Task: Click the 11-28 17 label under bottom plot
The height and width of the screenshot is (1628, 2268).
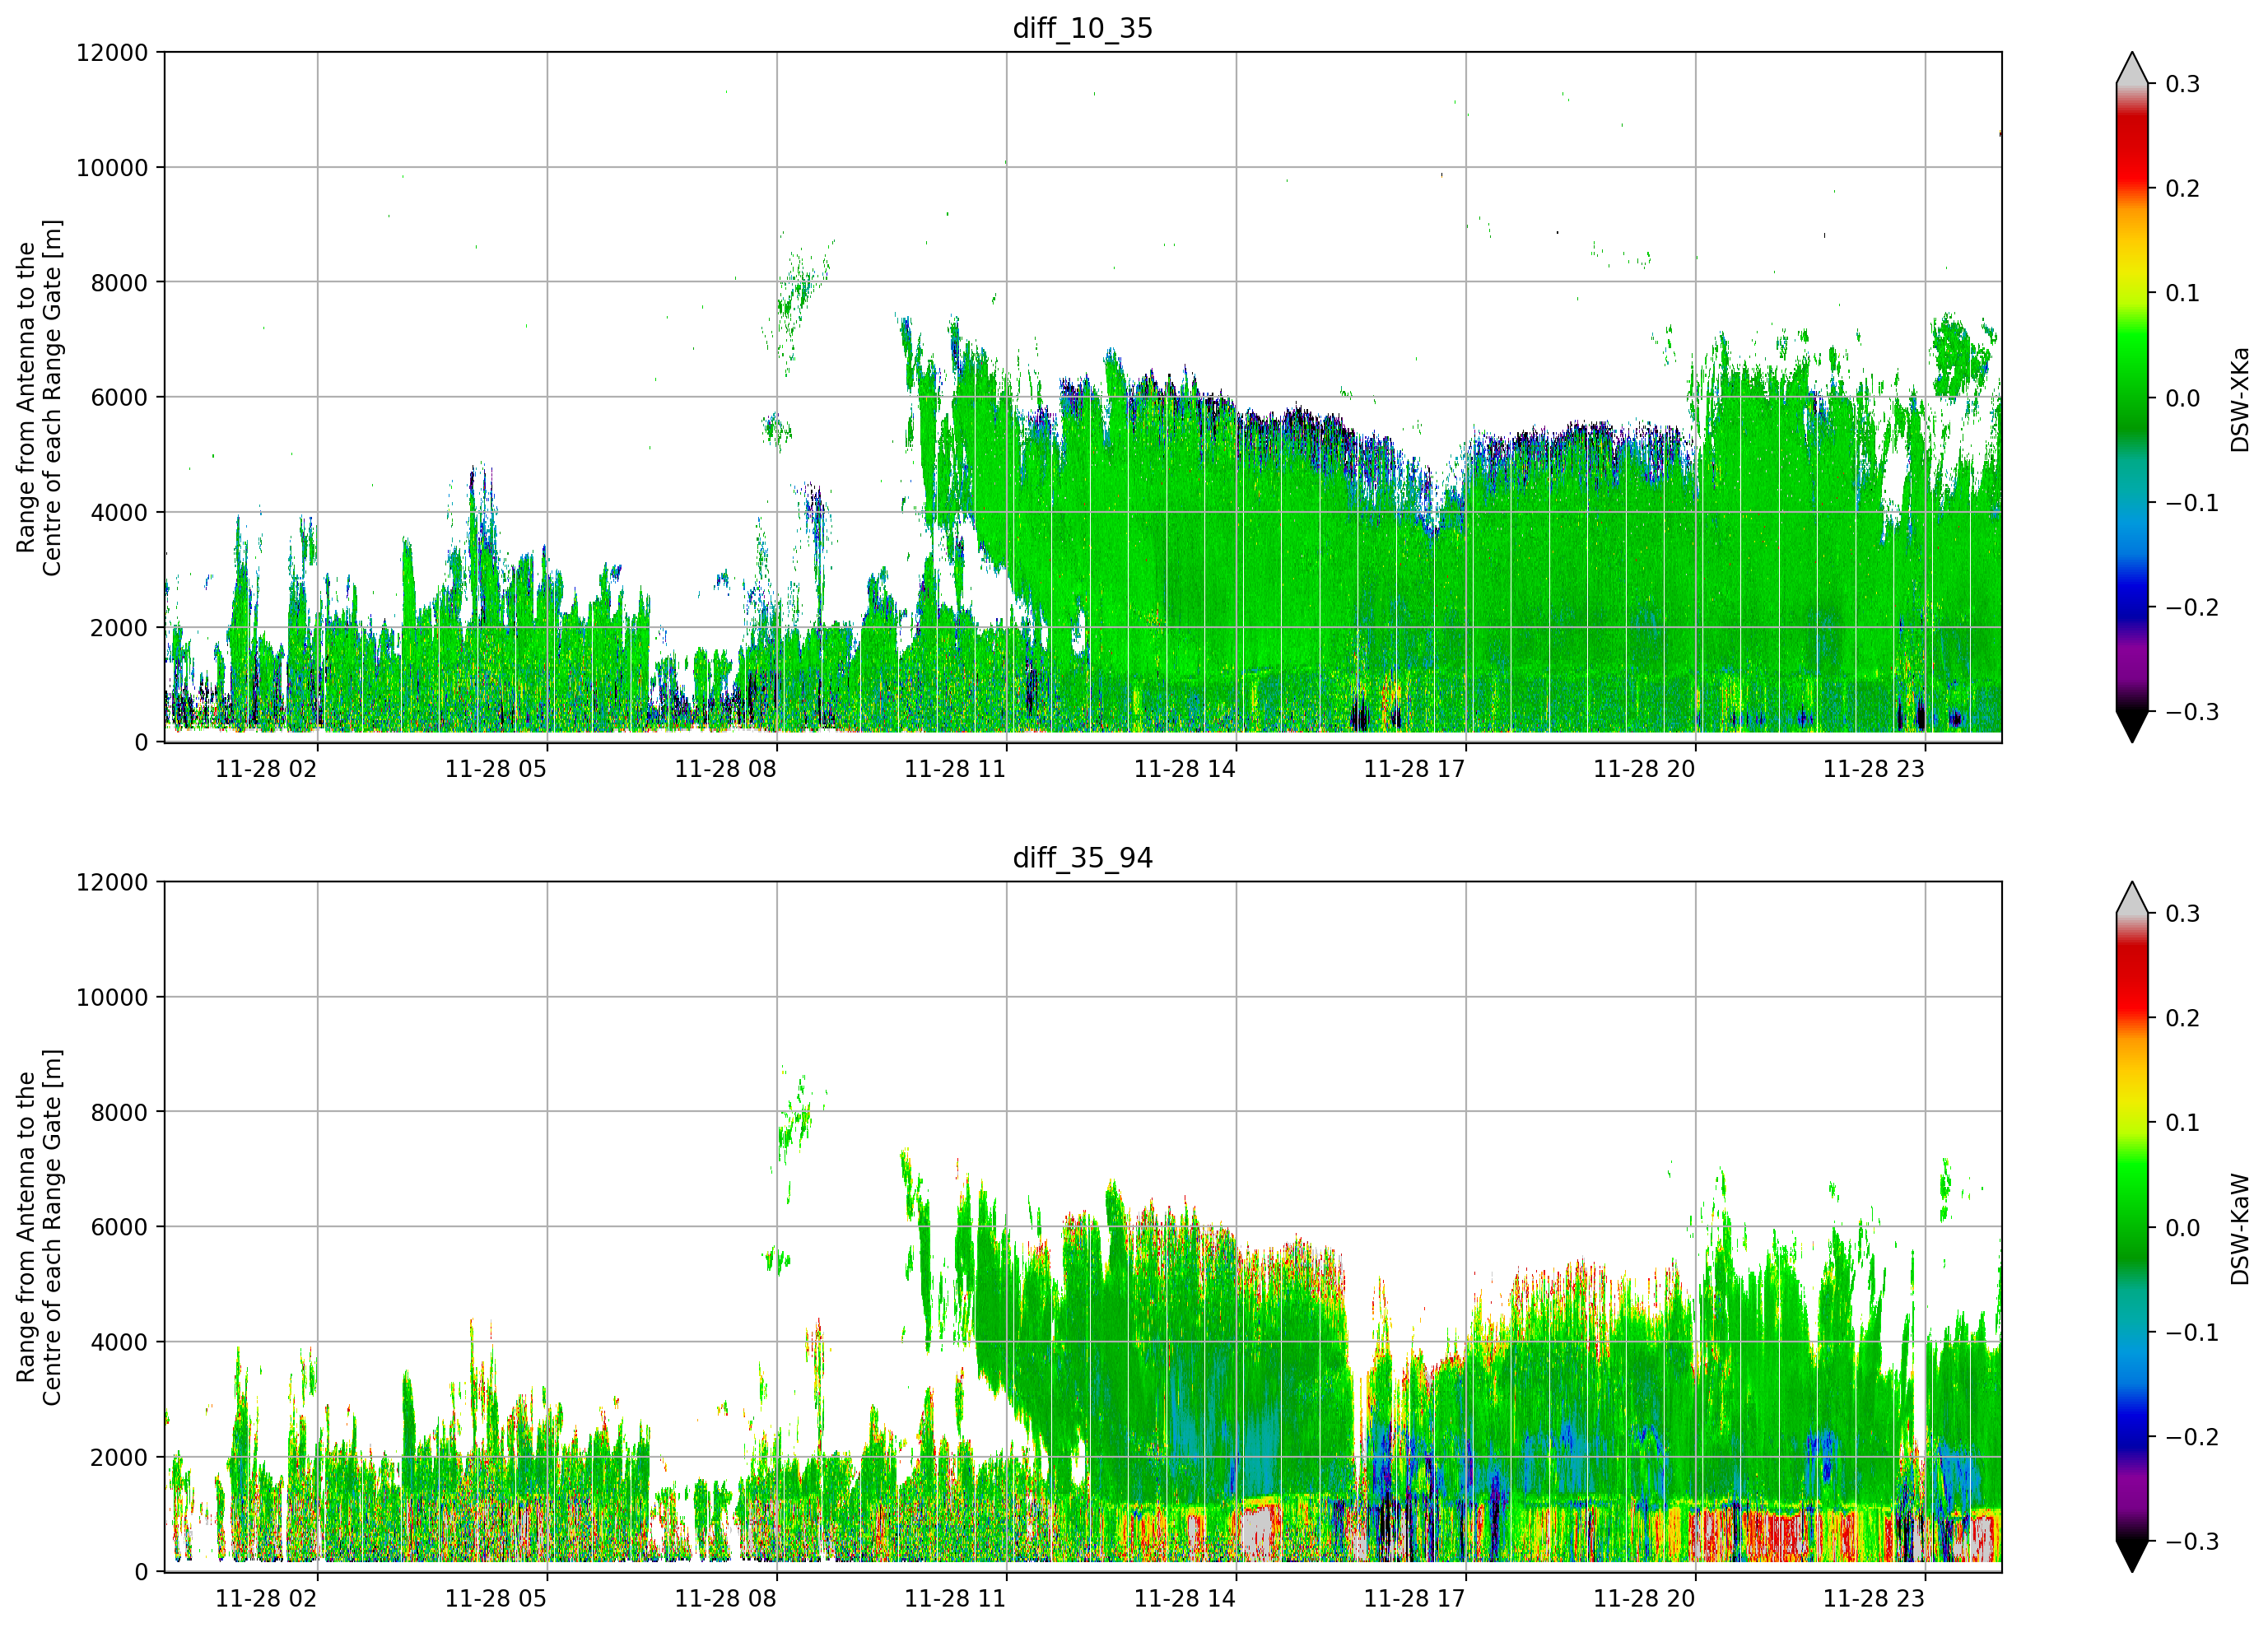Action: click(x=1415, y=1599)
